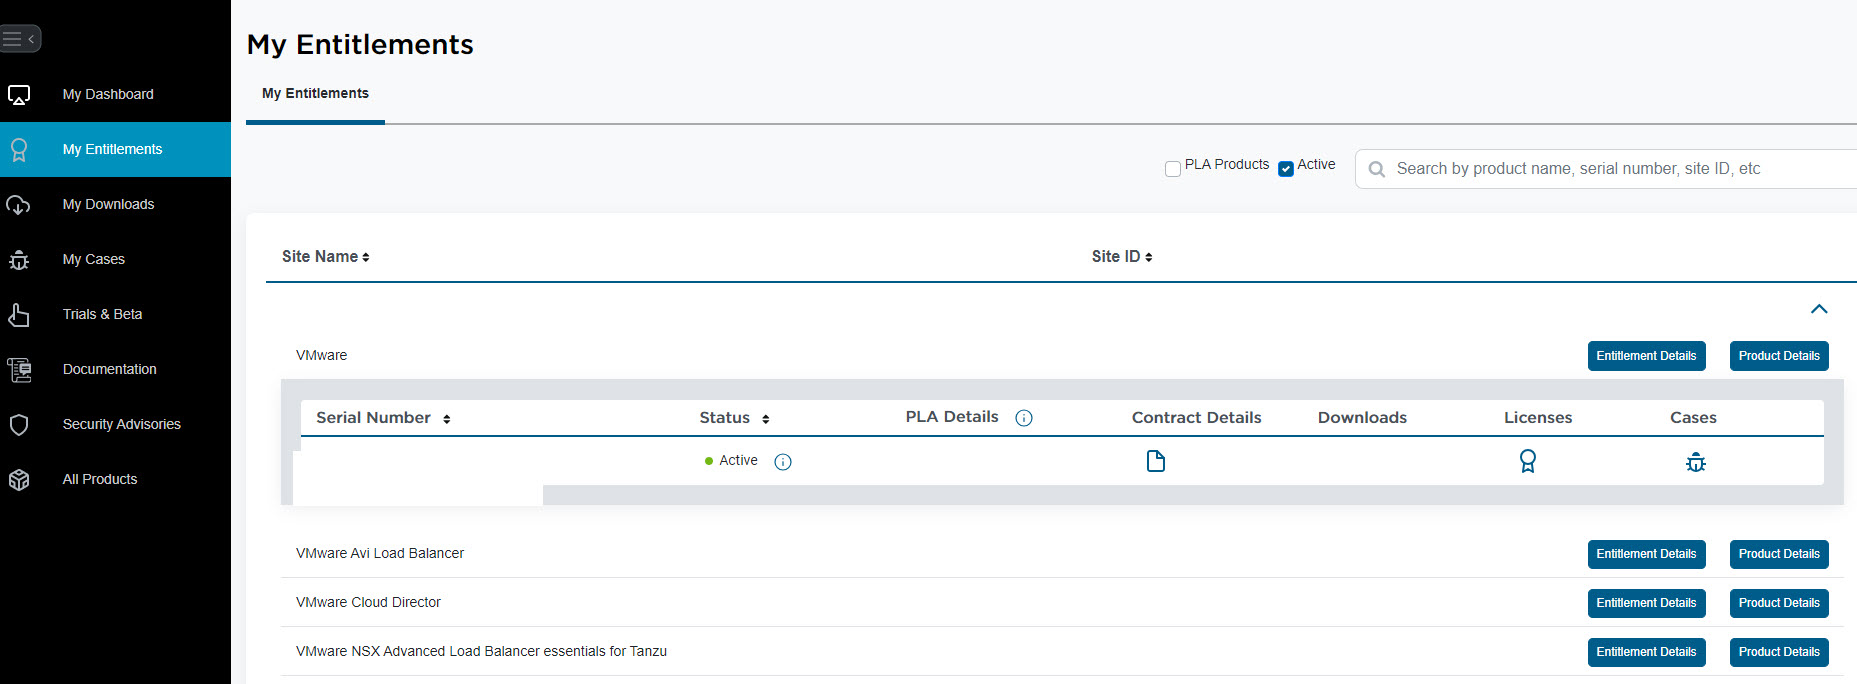Open Entitlement Details for VMware Avi Load Balancer

click(1646, 554)
